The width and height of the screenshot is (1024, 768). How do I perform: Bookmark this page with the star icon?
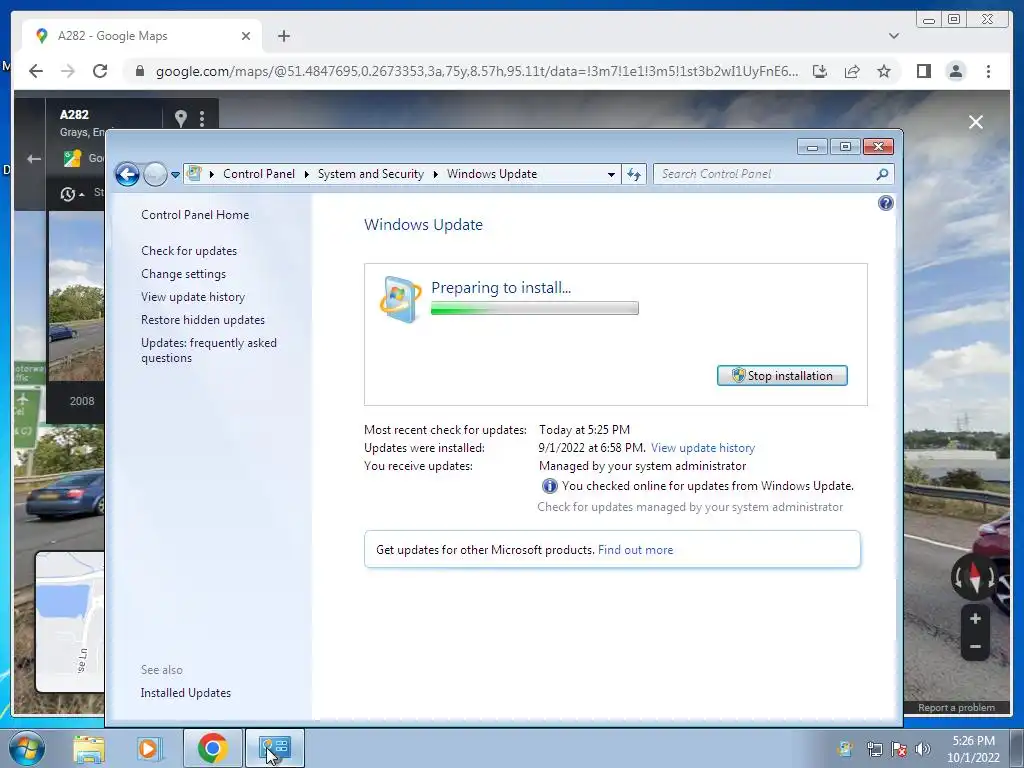884,71
